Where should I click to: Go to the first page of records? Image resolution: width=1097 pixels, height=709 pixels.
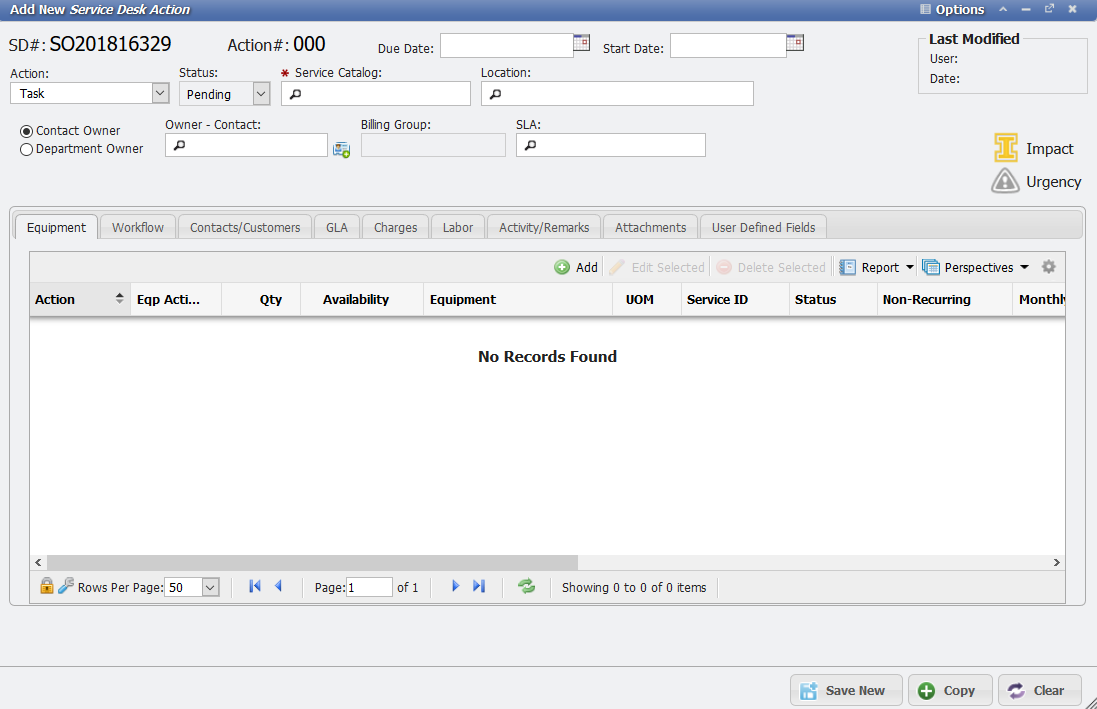(255, 587)
